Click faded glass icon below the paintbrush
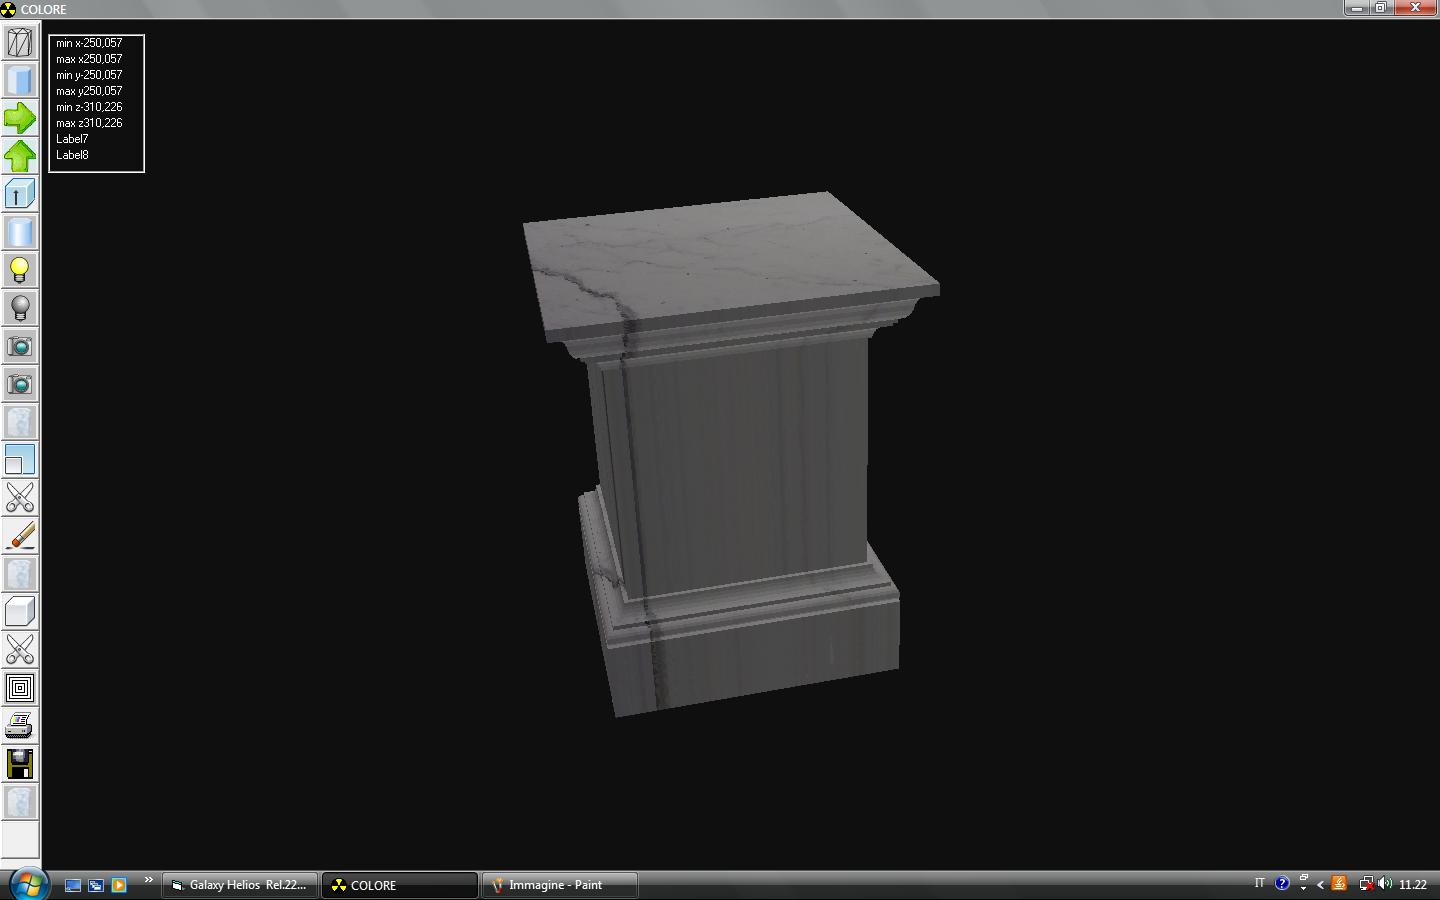Screen dimensions: 1440x900 coord(20,574)
